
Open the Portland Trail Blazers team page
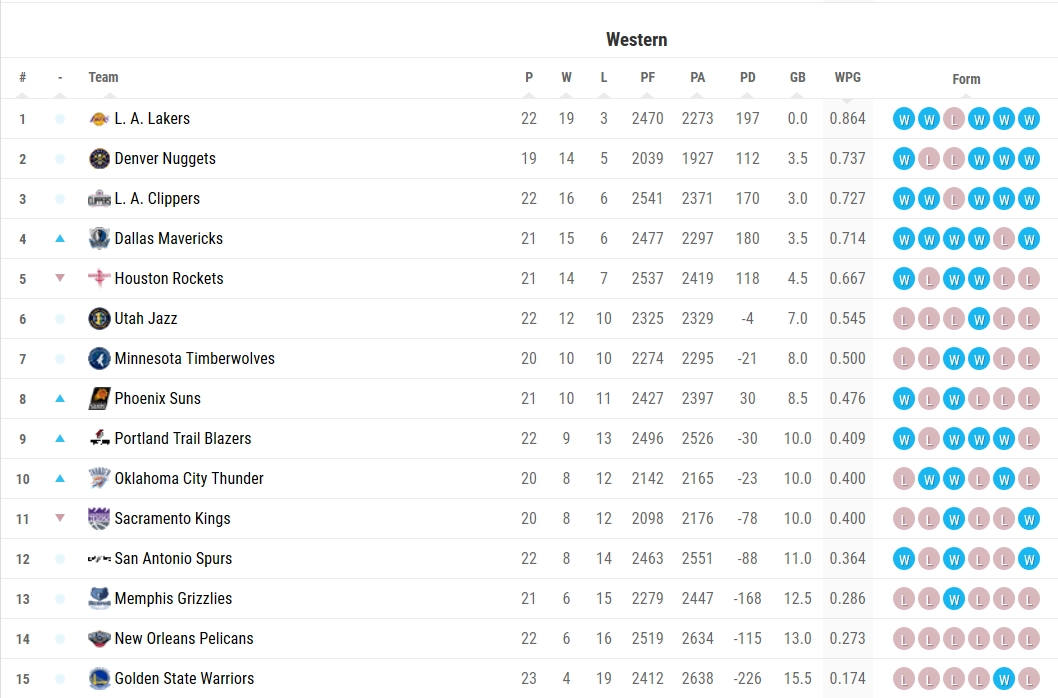click(x=183, y=439)
